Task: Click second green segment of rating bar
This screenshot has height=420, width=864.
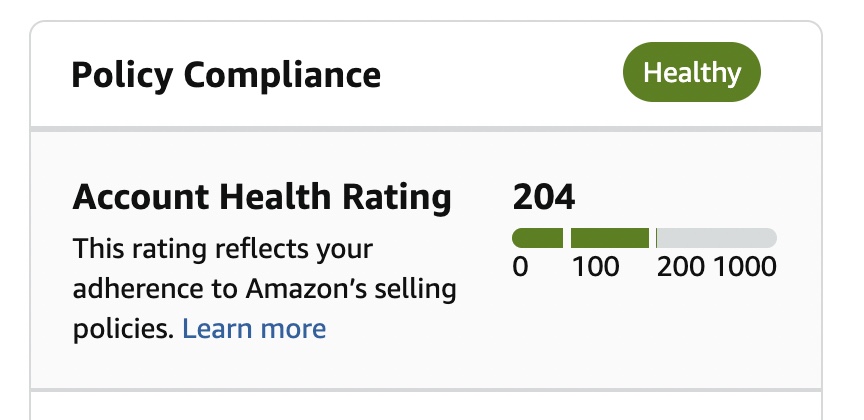Action: point(610,238)
